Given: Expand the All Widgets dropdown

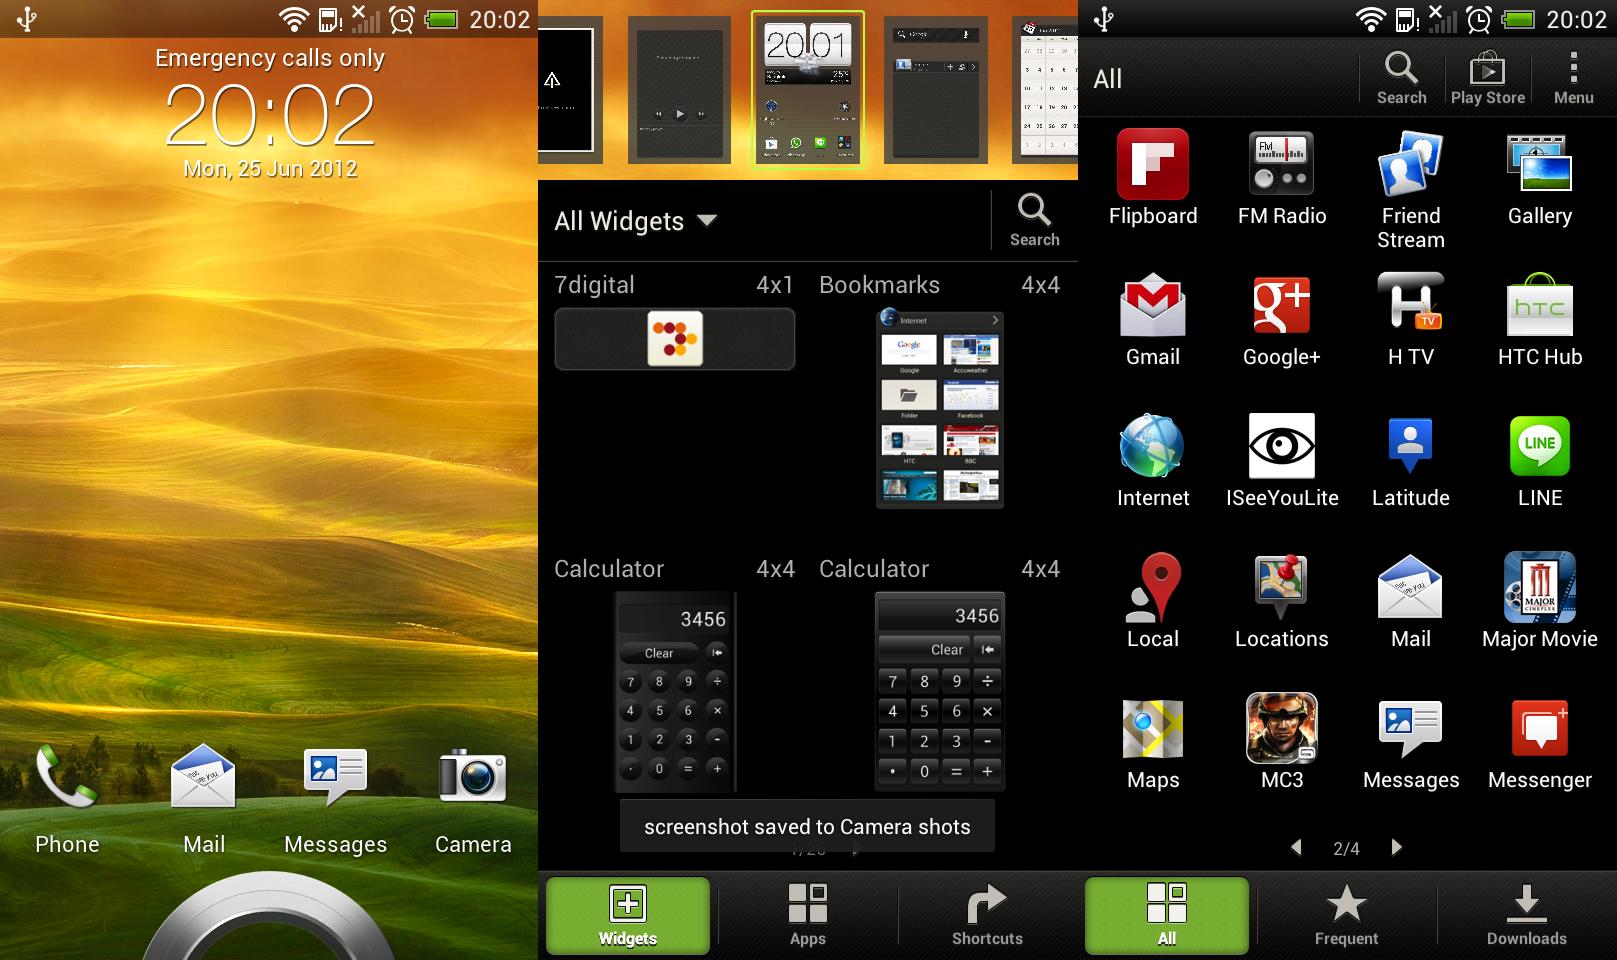Looking at the screenshot, I should [x=636, y=221].
